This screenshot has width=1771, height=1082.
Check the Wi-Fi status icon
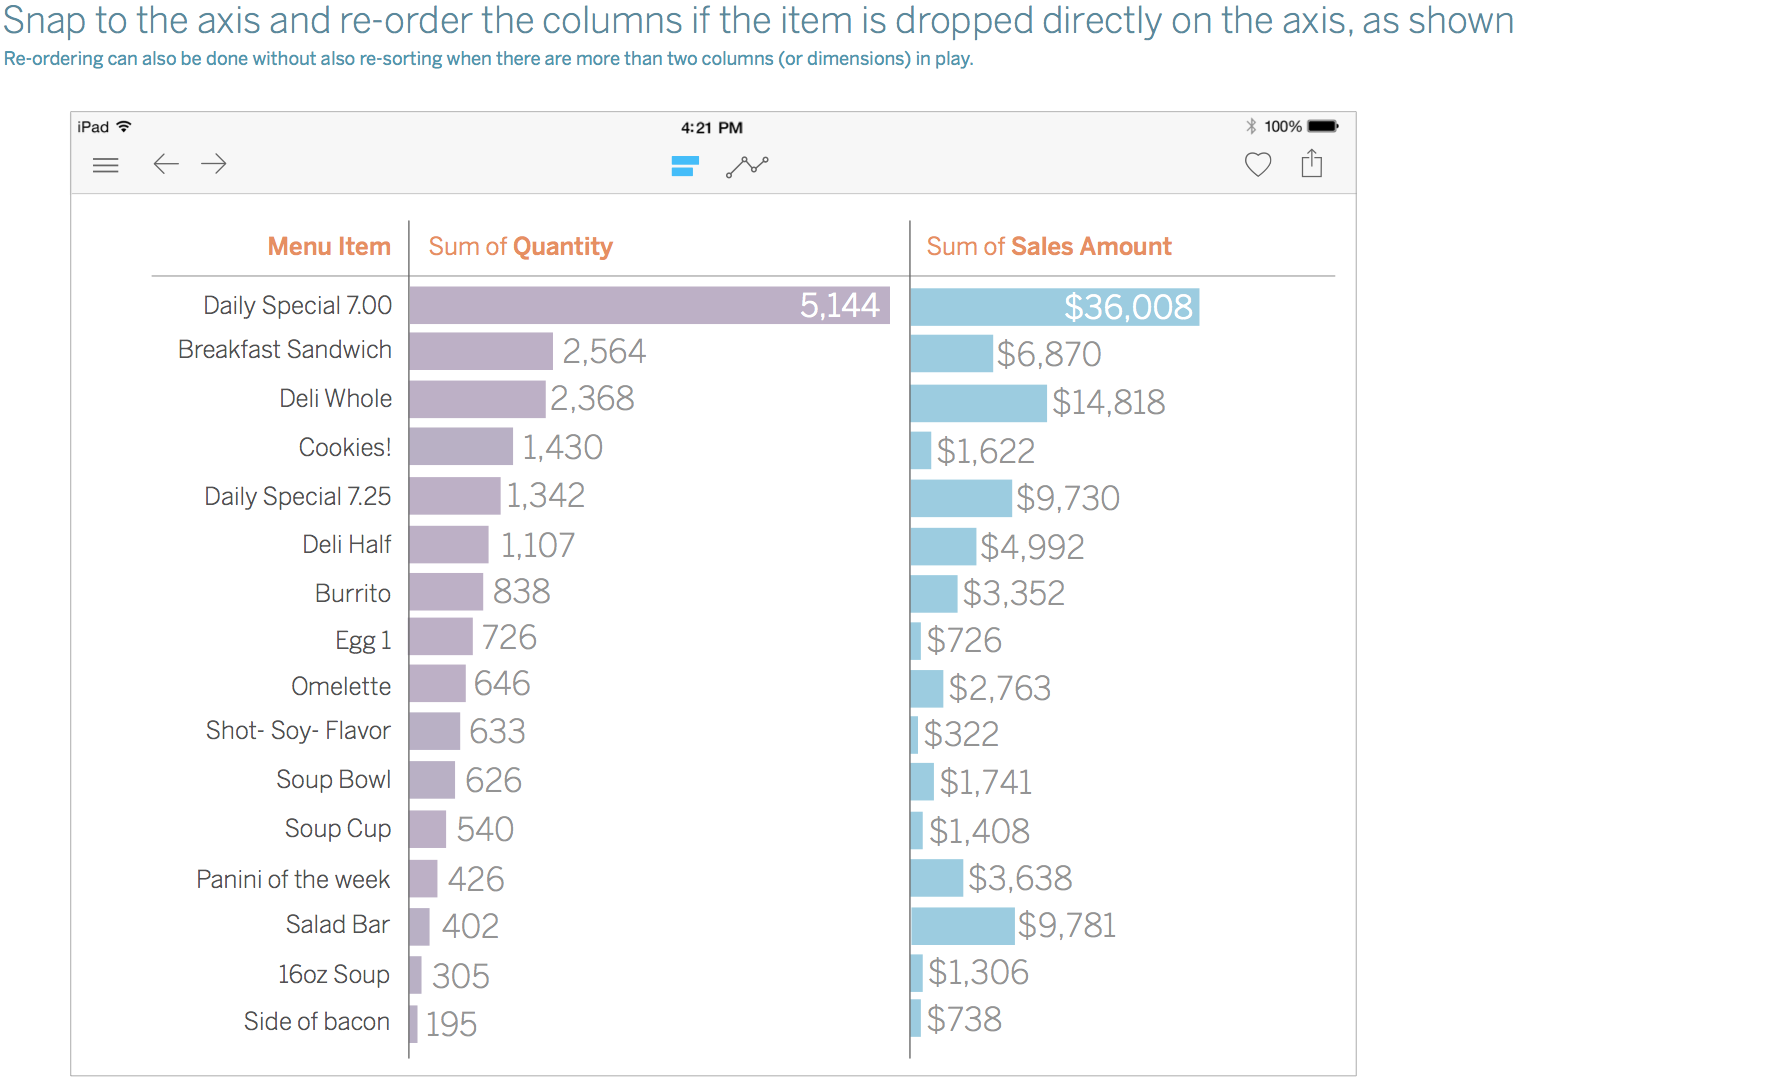click(x=124, y=126)
